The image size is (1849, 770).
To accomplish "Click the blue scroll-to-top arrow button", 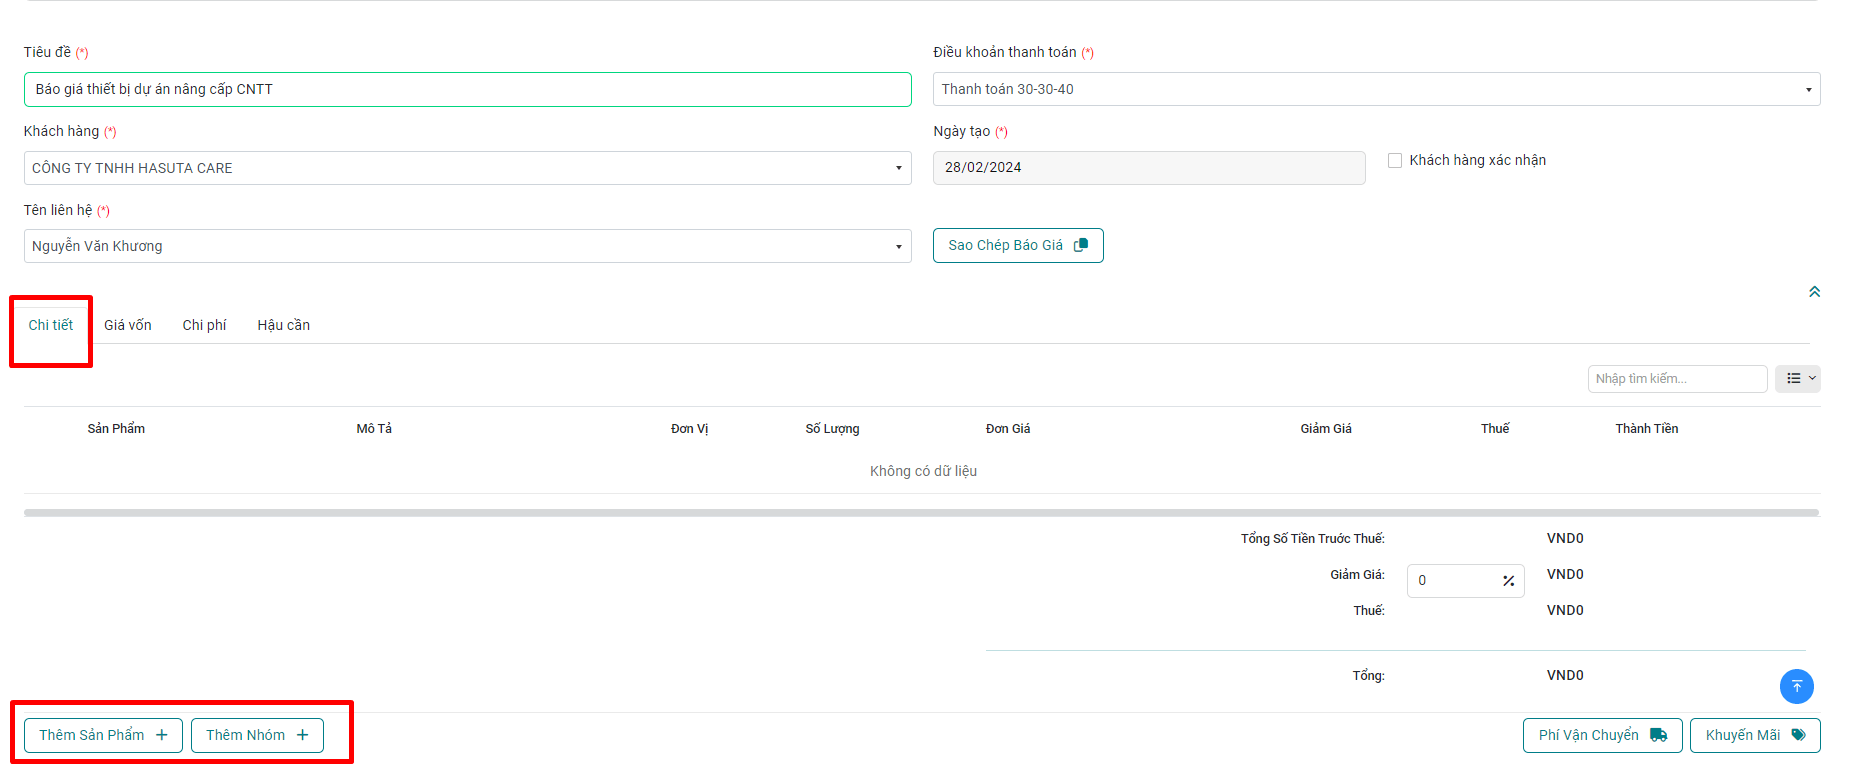I will [1796, 686].
